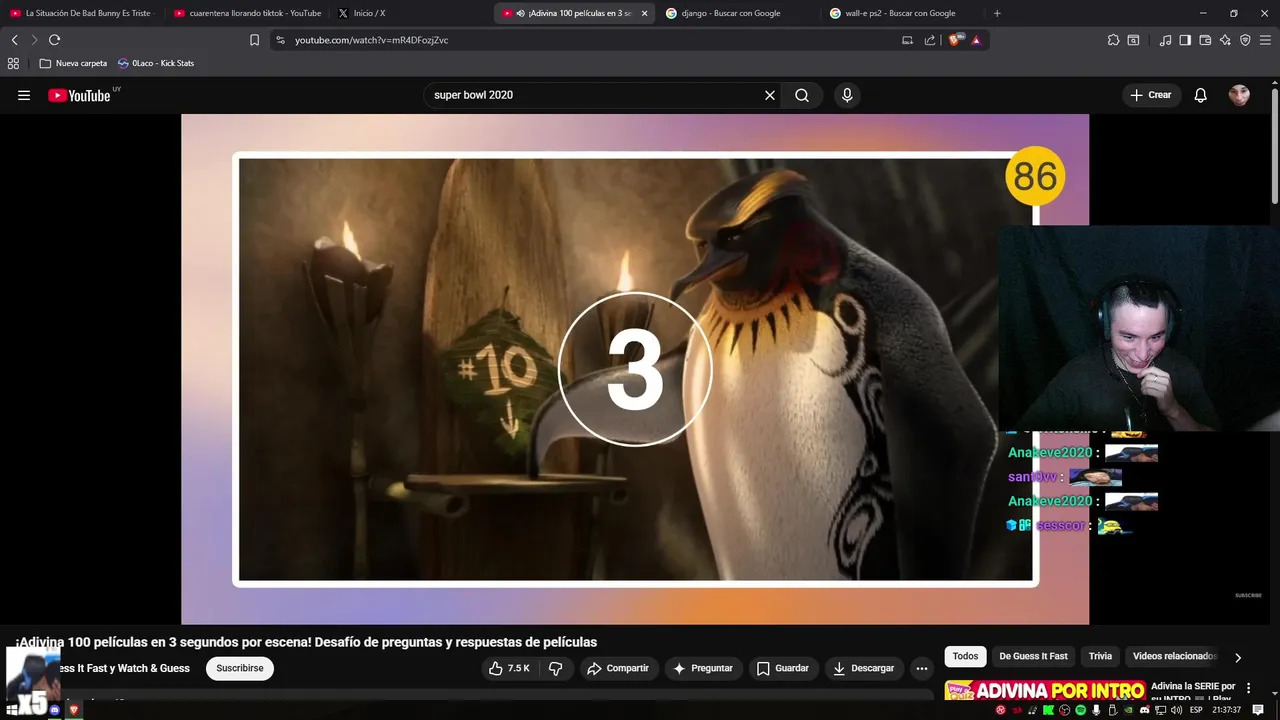
Task: Open the extensions puzzle icon
Action: coord(1113,40)
